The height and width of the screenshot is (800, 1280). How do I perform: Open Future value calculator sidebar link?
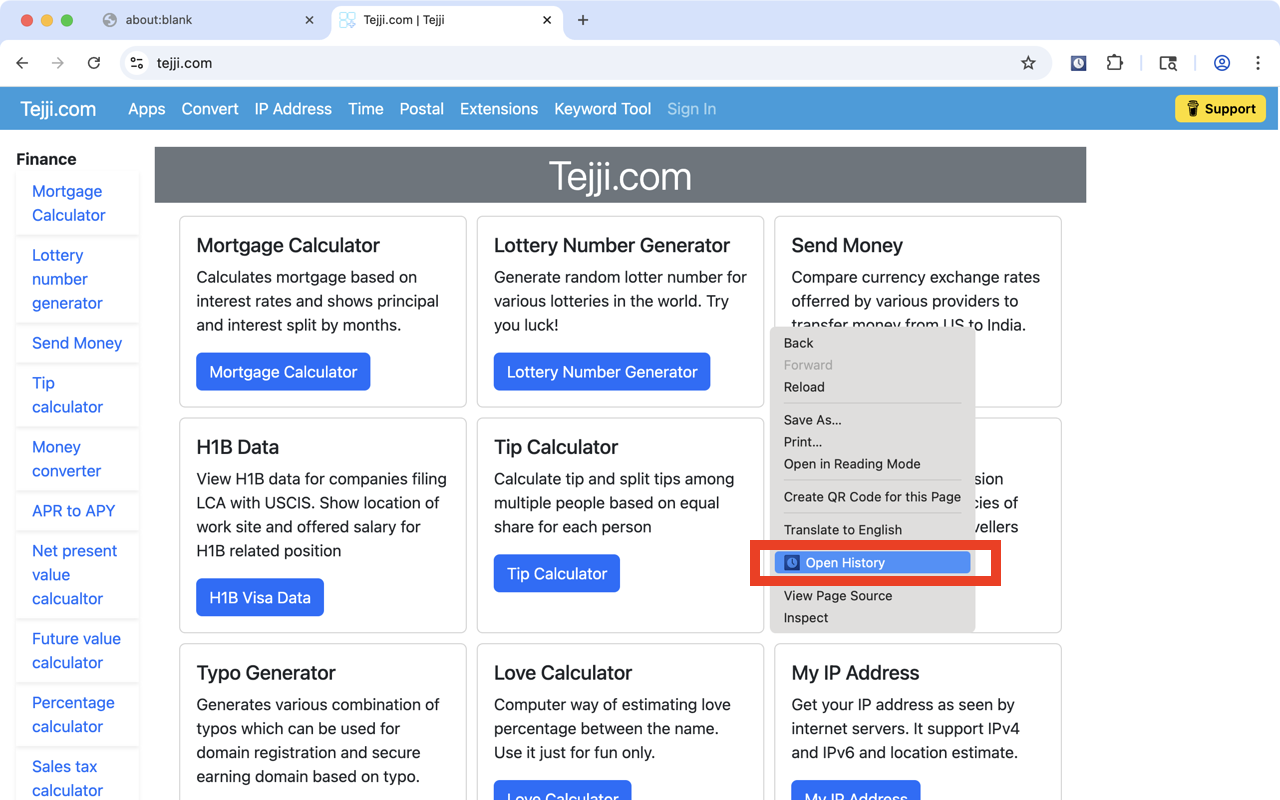[76, 651]
